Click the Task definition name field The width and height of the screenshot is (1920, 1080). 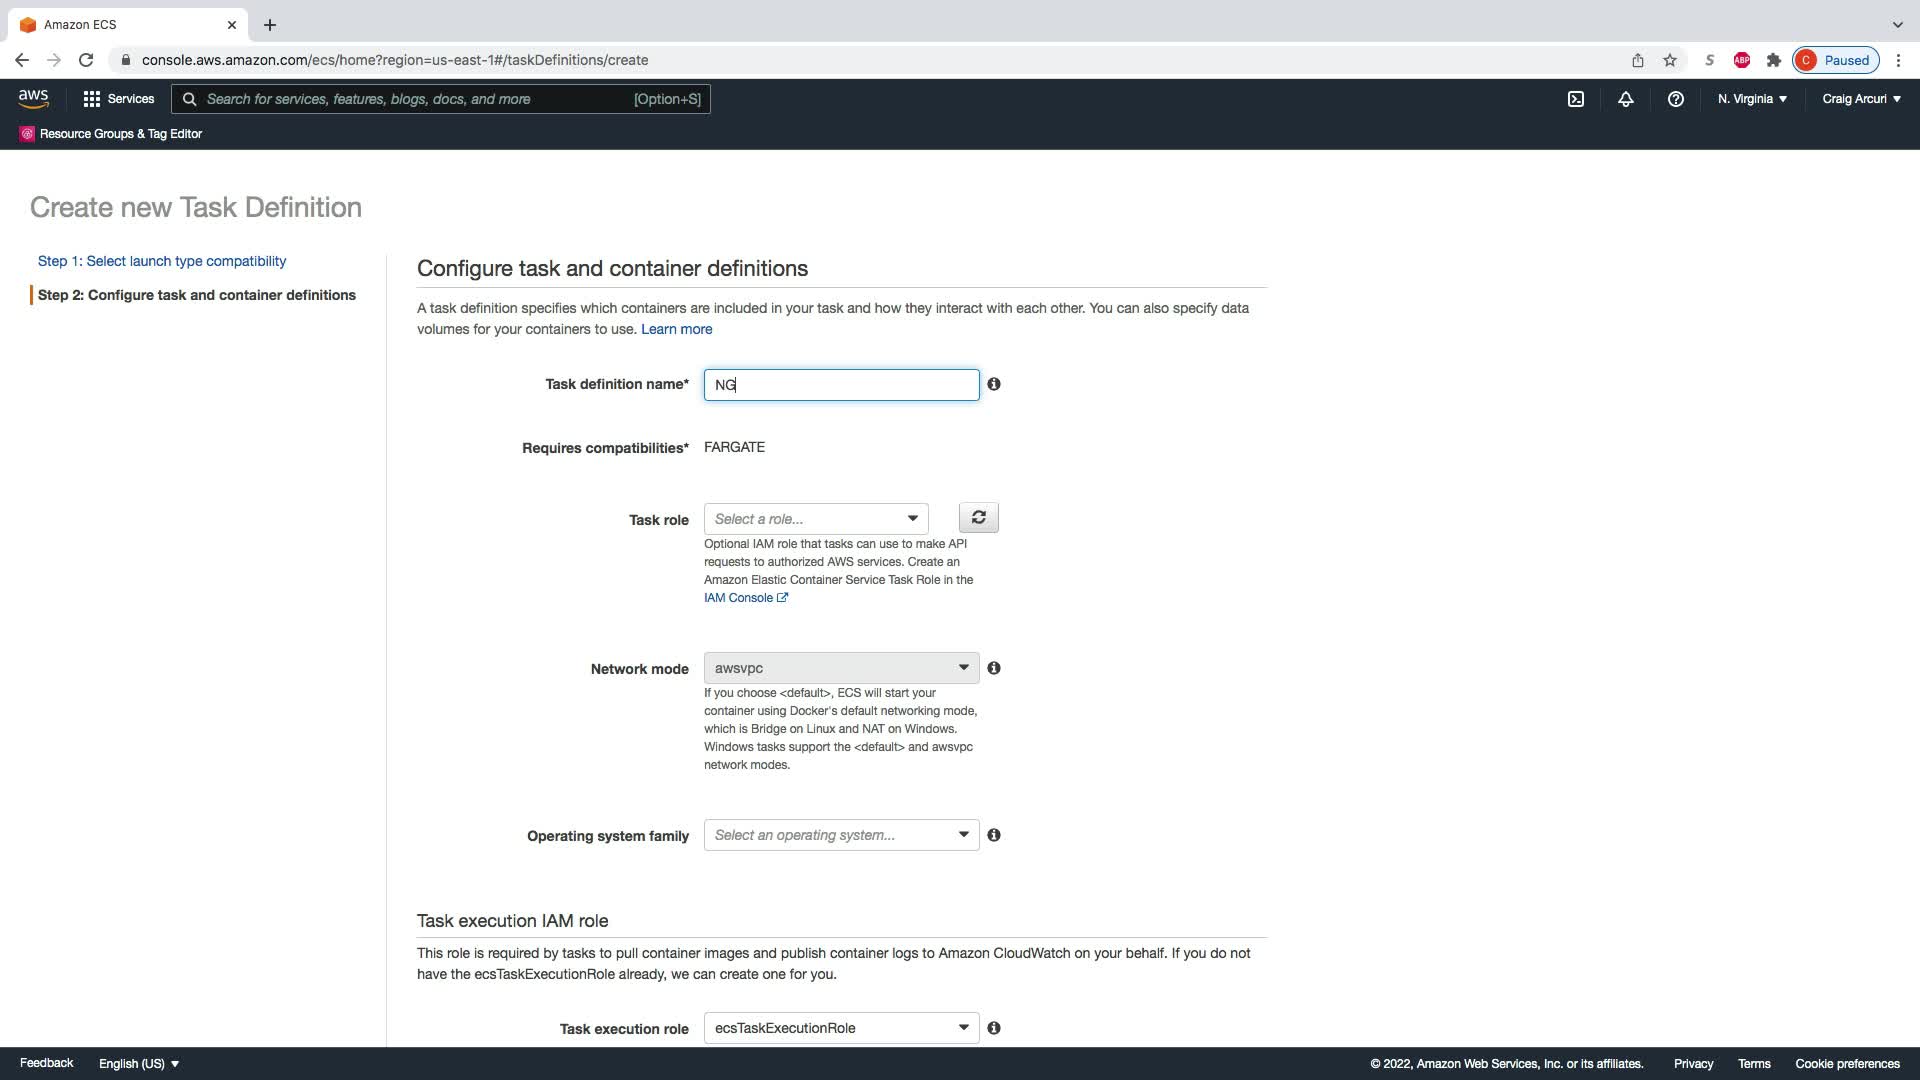(x=841, y=385)
